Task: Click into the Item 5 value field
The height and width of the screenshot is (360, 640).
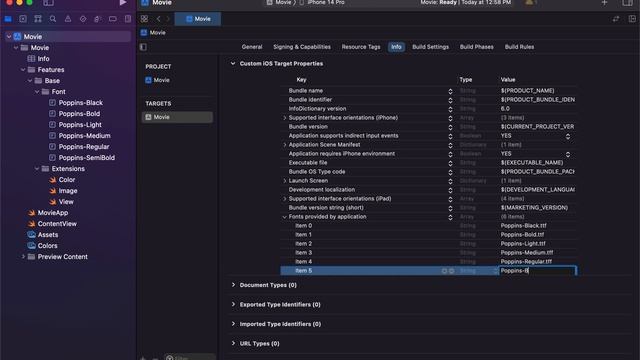Action: pyautogui.click(x=537, y=271)
